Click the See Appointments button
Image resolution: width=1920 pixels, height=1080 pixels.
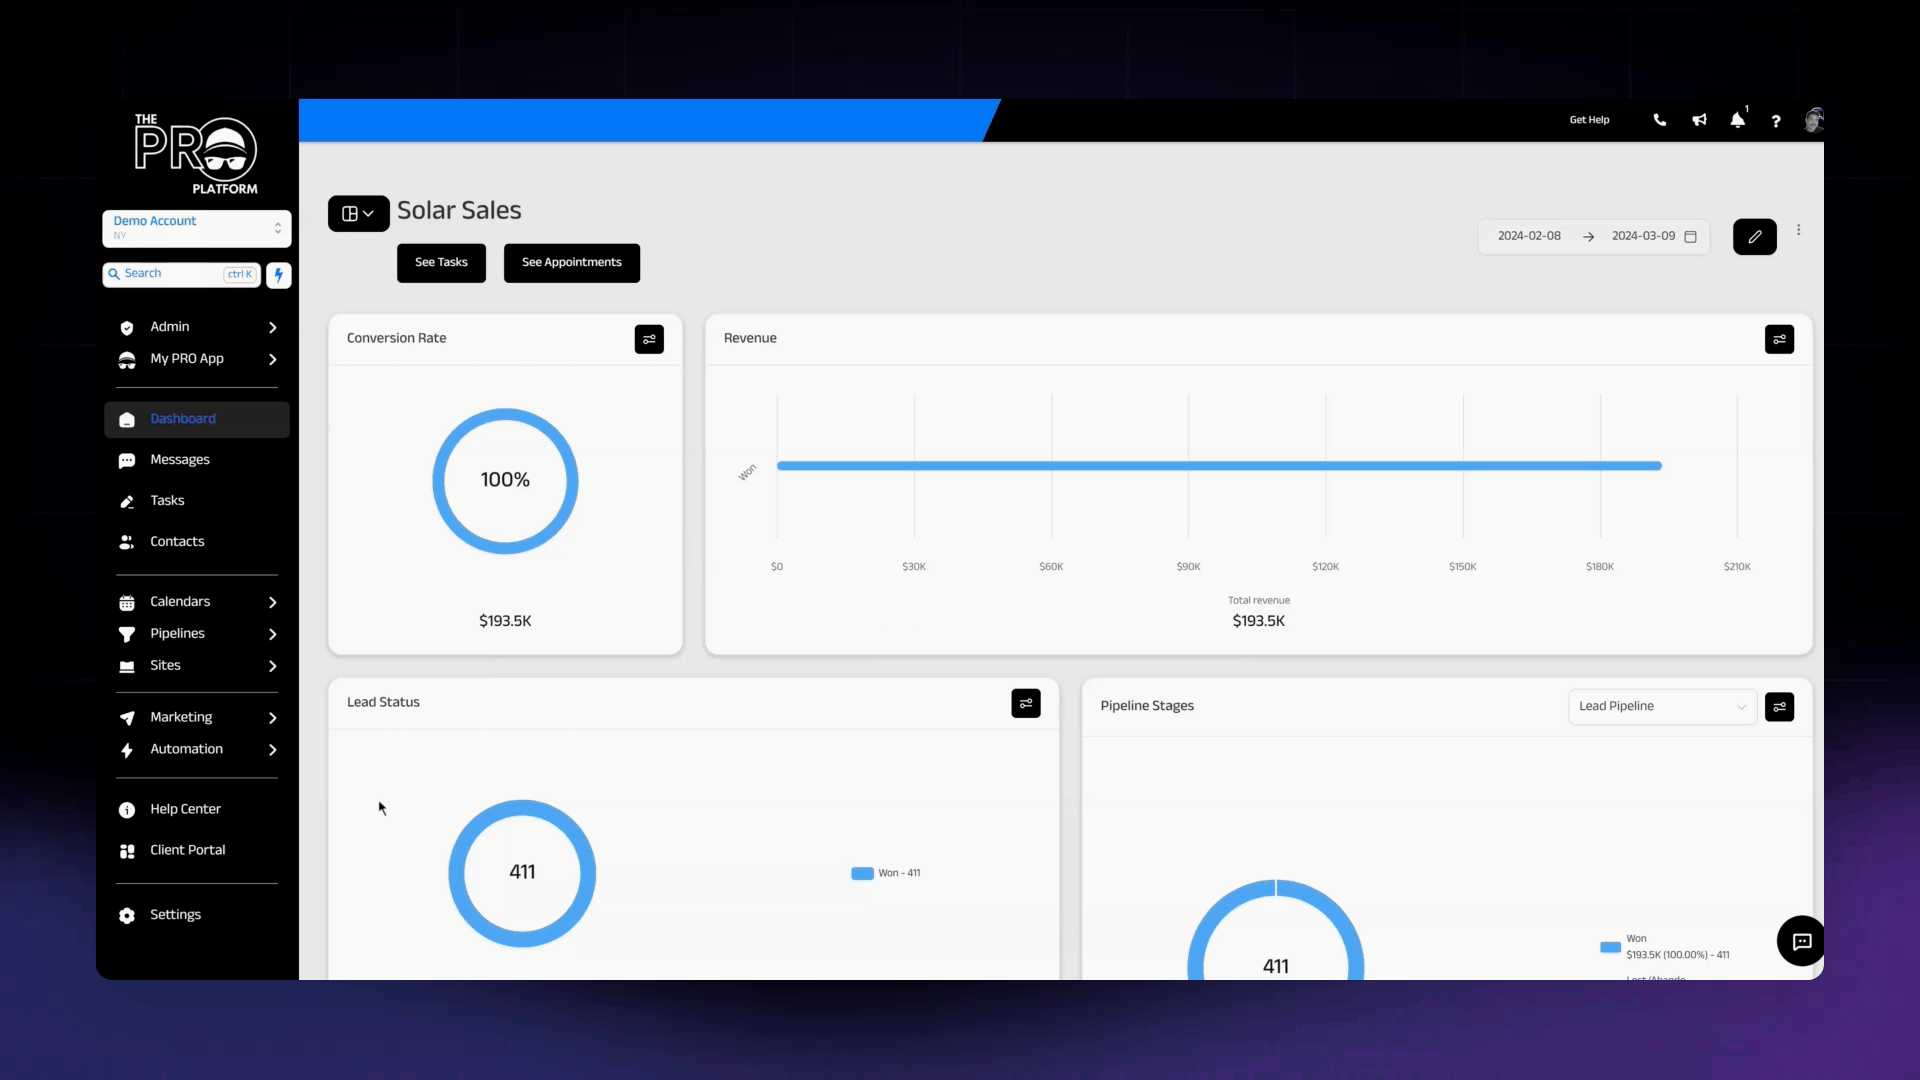[x=571, y=261]
